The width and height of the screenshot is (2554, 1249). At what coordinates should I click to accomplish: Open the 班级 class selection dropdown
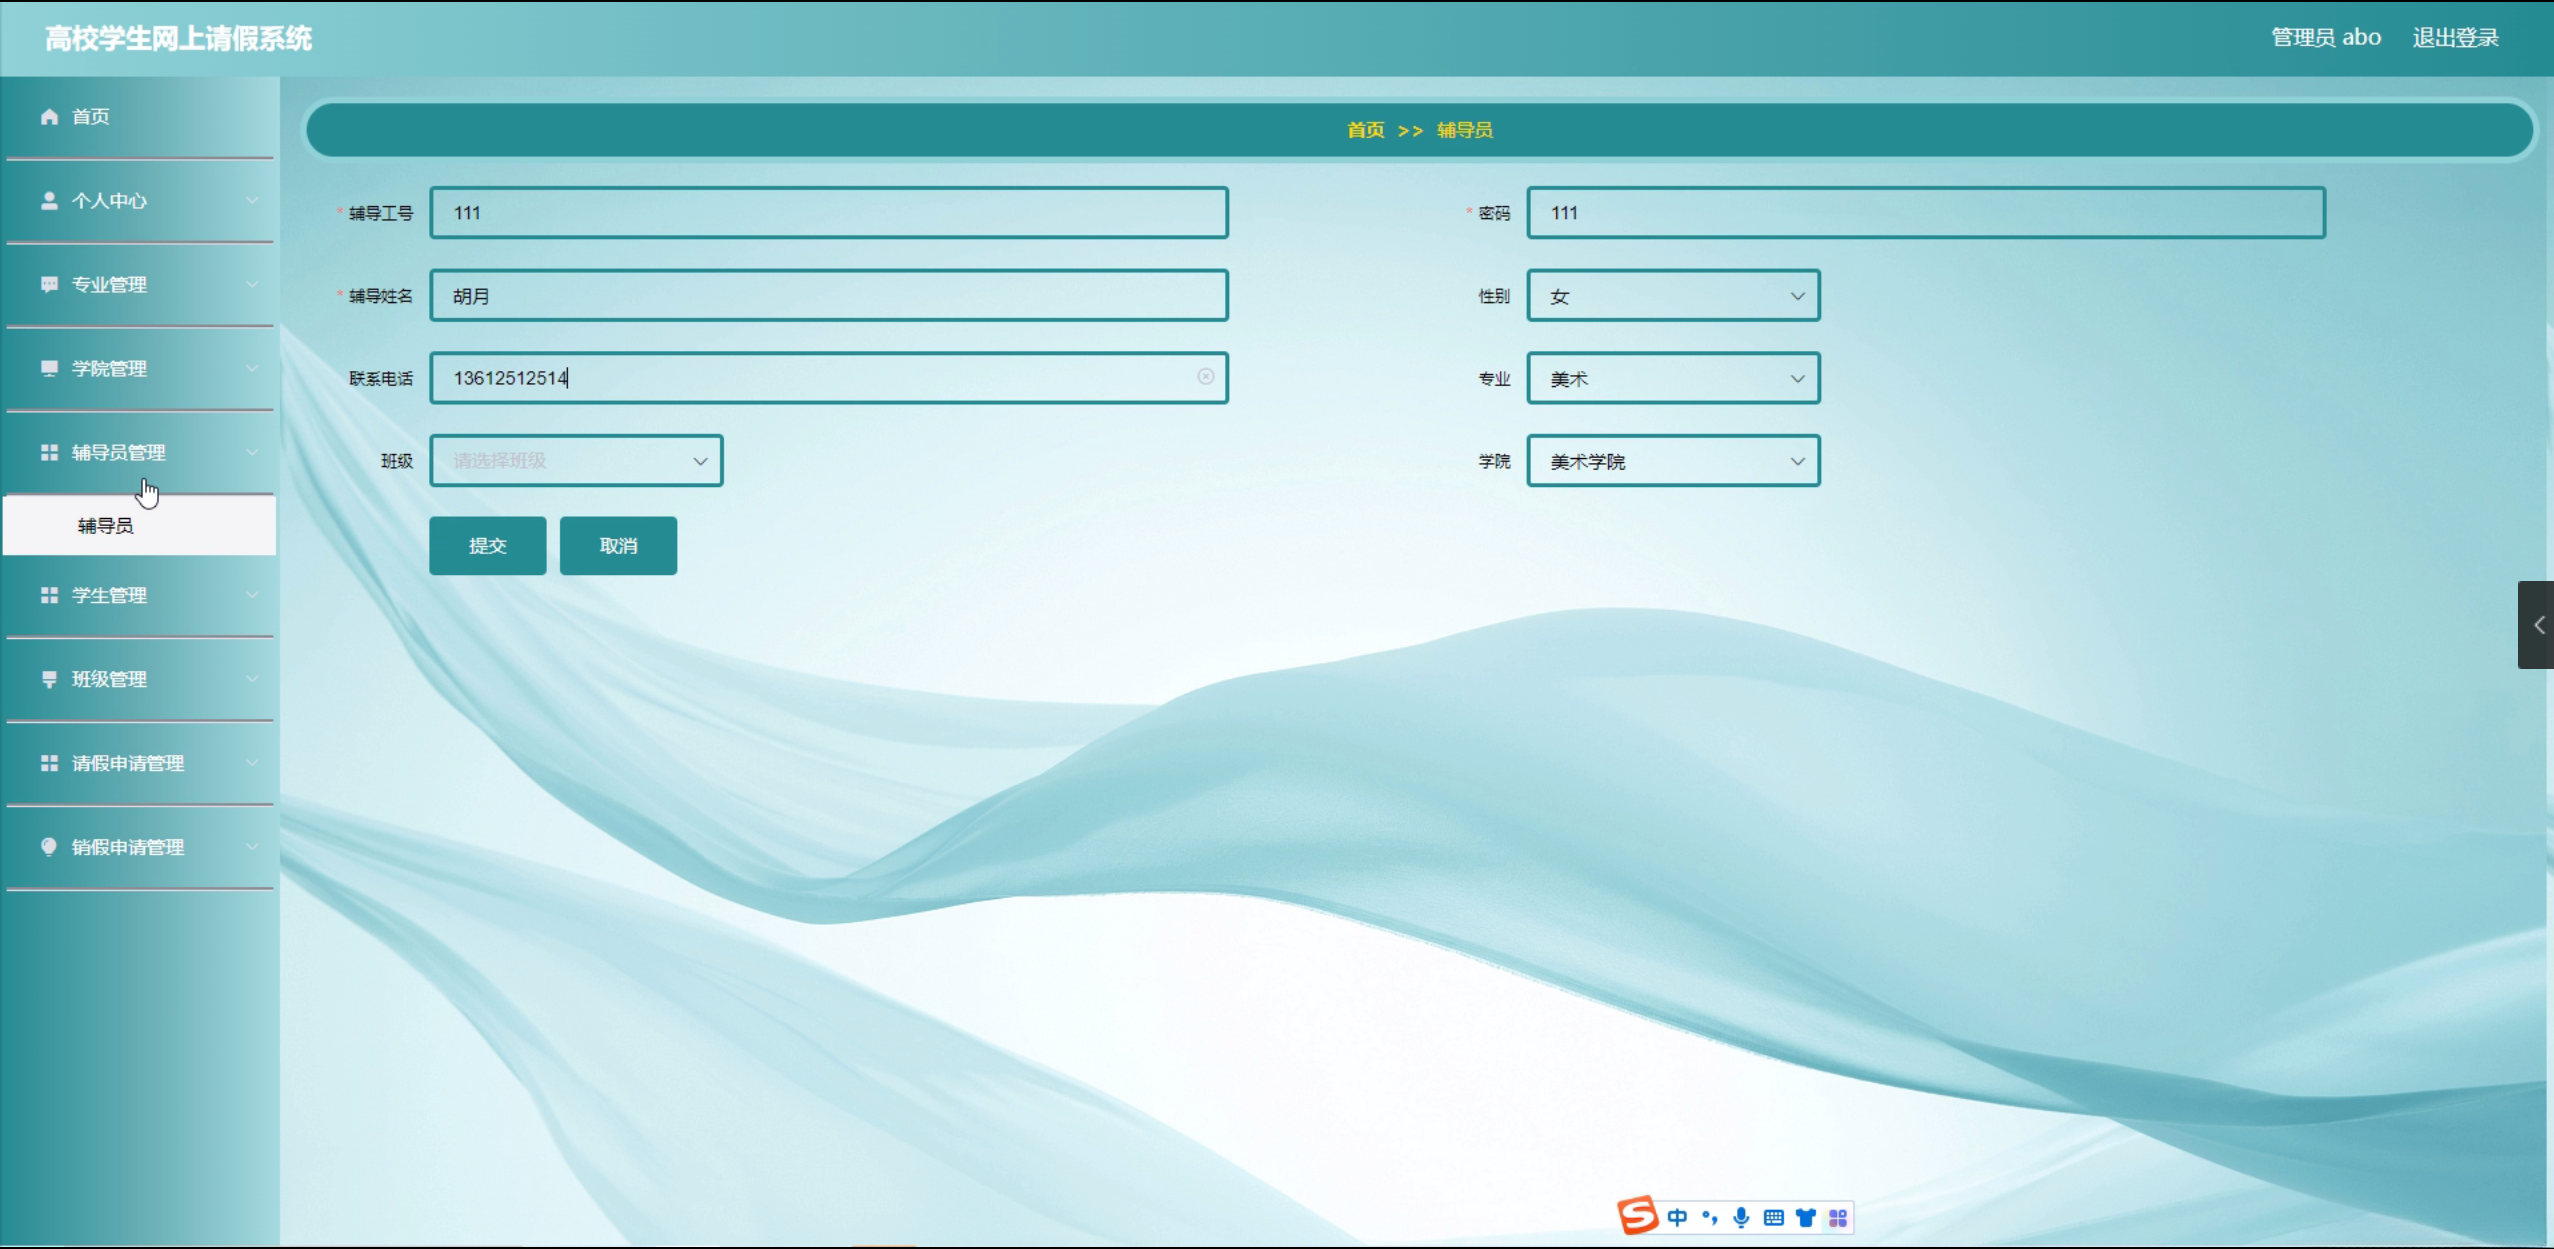tap(576, 461)
